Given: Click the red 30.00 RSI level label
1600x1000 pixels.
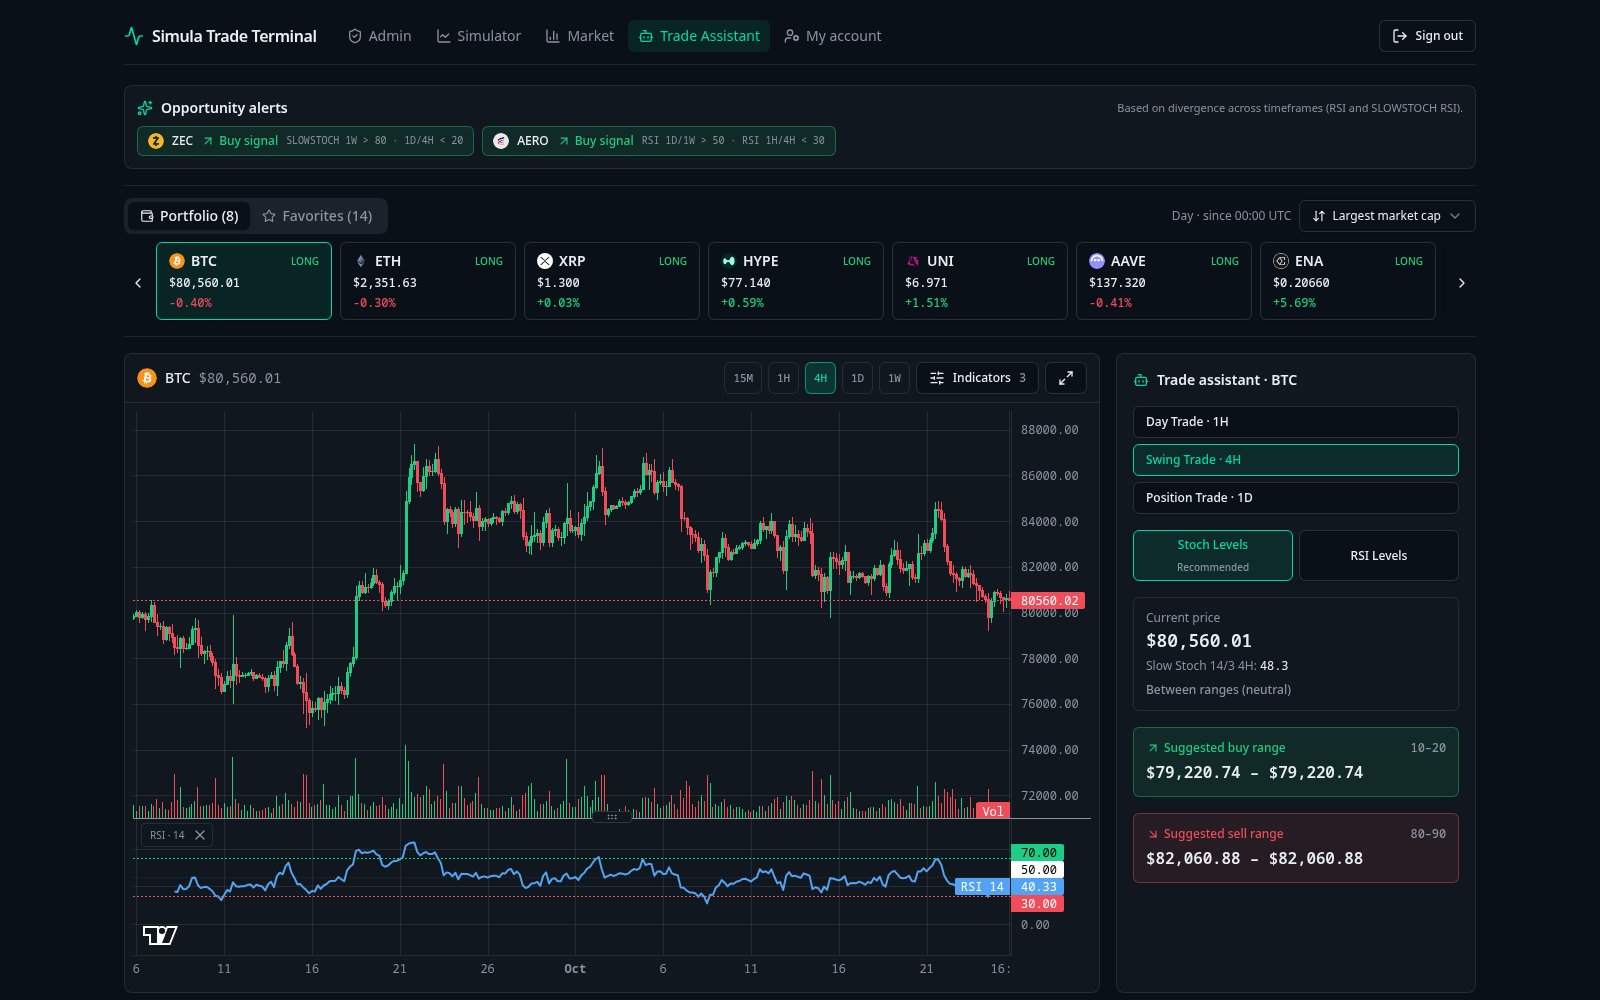Looking at the screenshot, I should [x=1038, y=904].
